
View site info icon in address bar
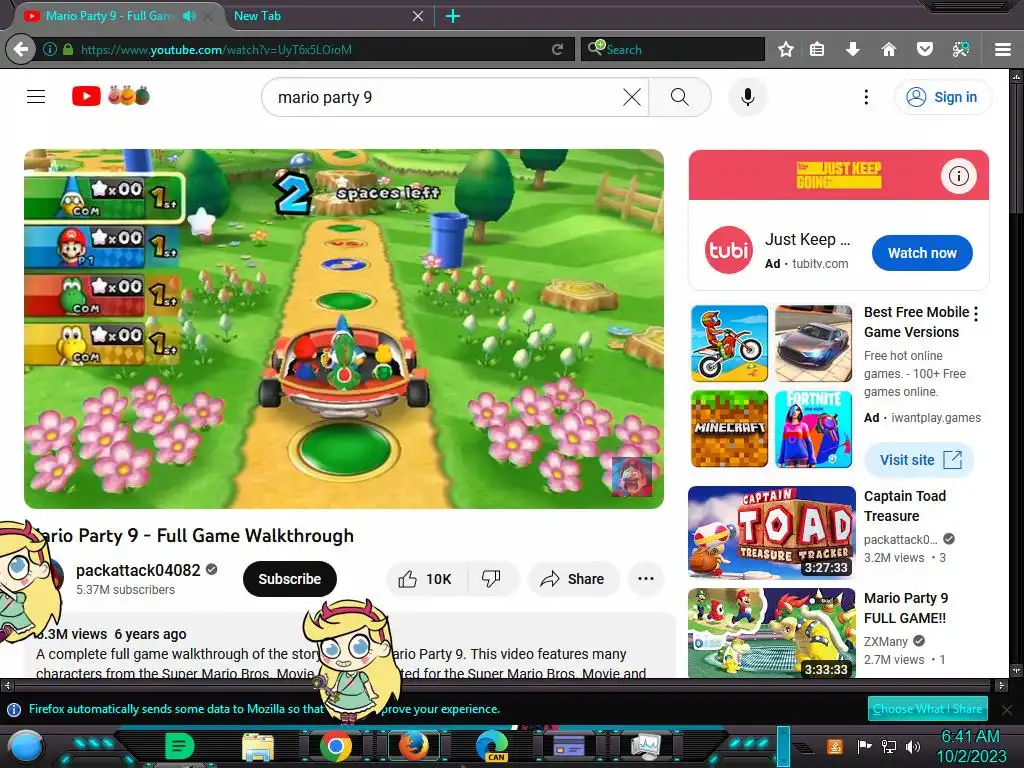(x=50, y=49)
